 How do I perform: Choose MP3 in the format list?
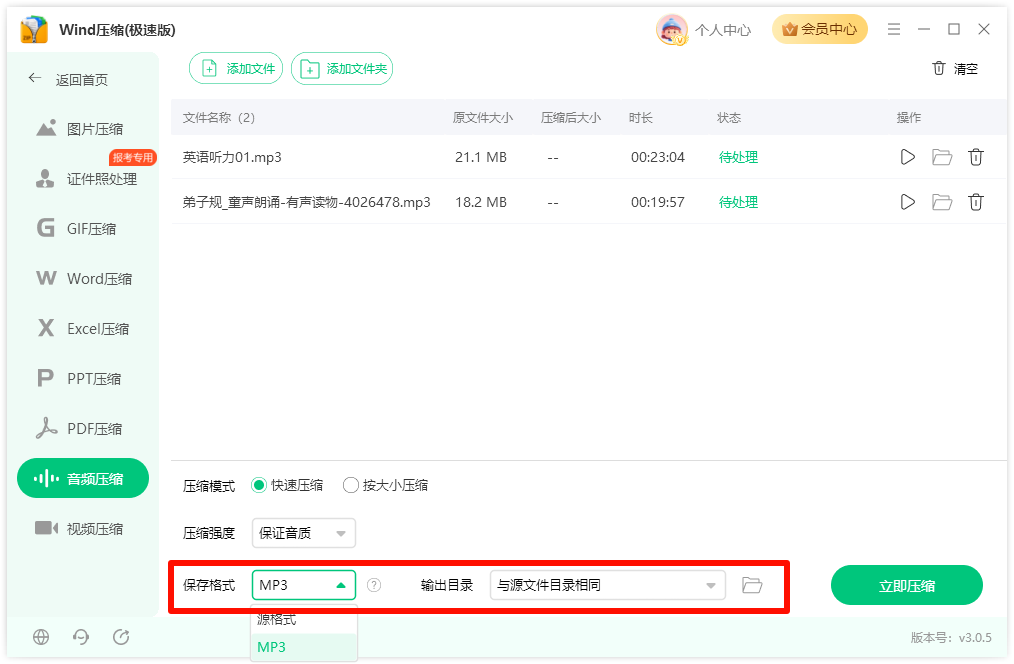click(x=304, y=647)
